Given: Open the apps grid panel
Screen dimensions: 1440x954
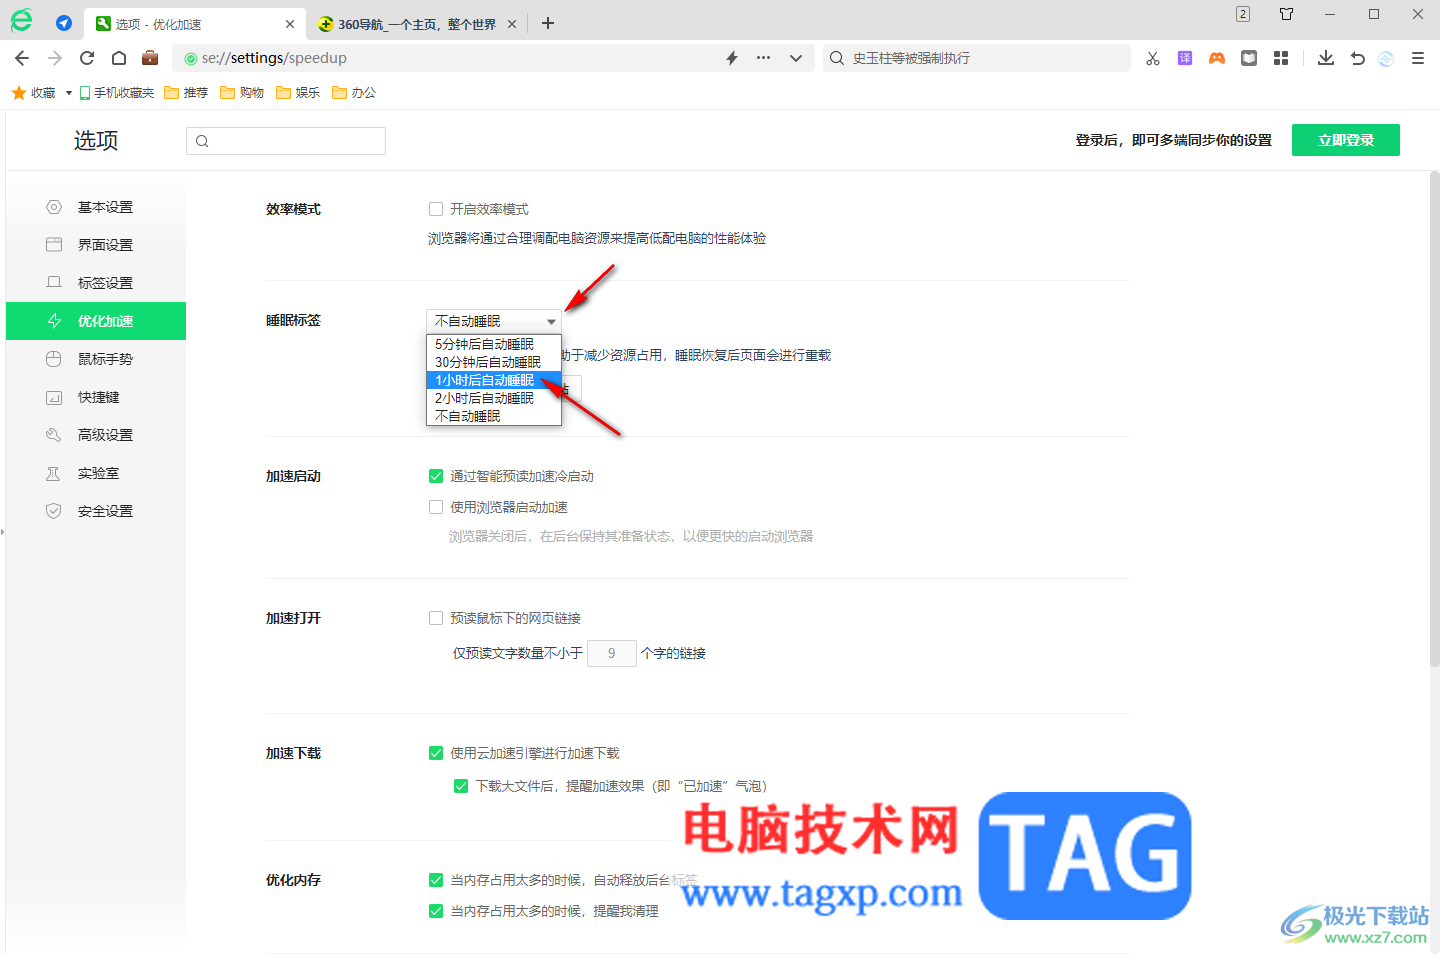Looking at the screenshot, I should pyautogui.click(x=1281, y=57).
